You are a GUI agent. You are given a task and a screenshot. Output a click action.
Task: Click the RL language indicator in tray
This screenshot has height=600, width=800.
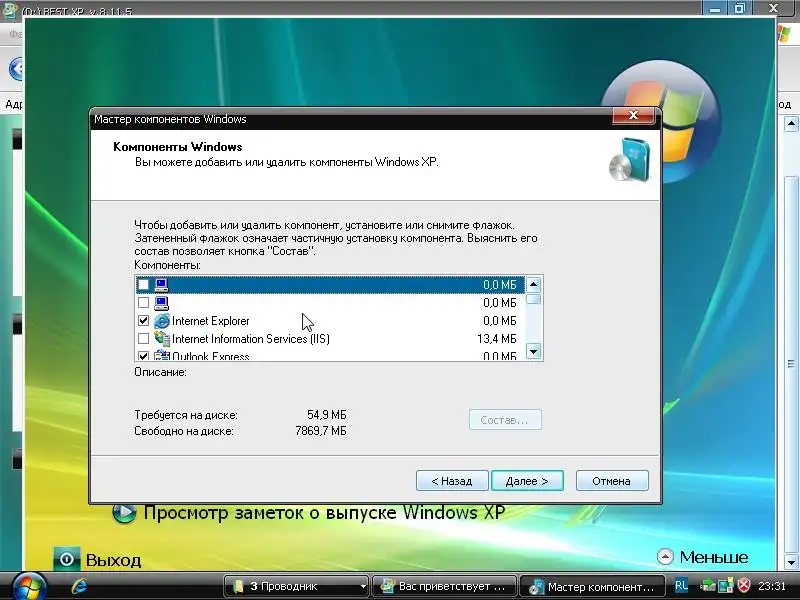coord(681,586)
